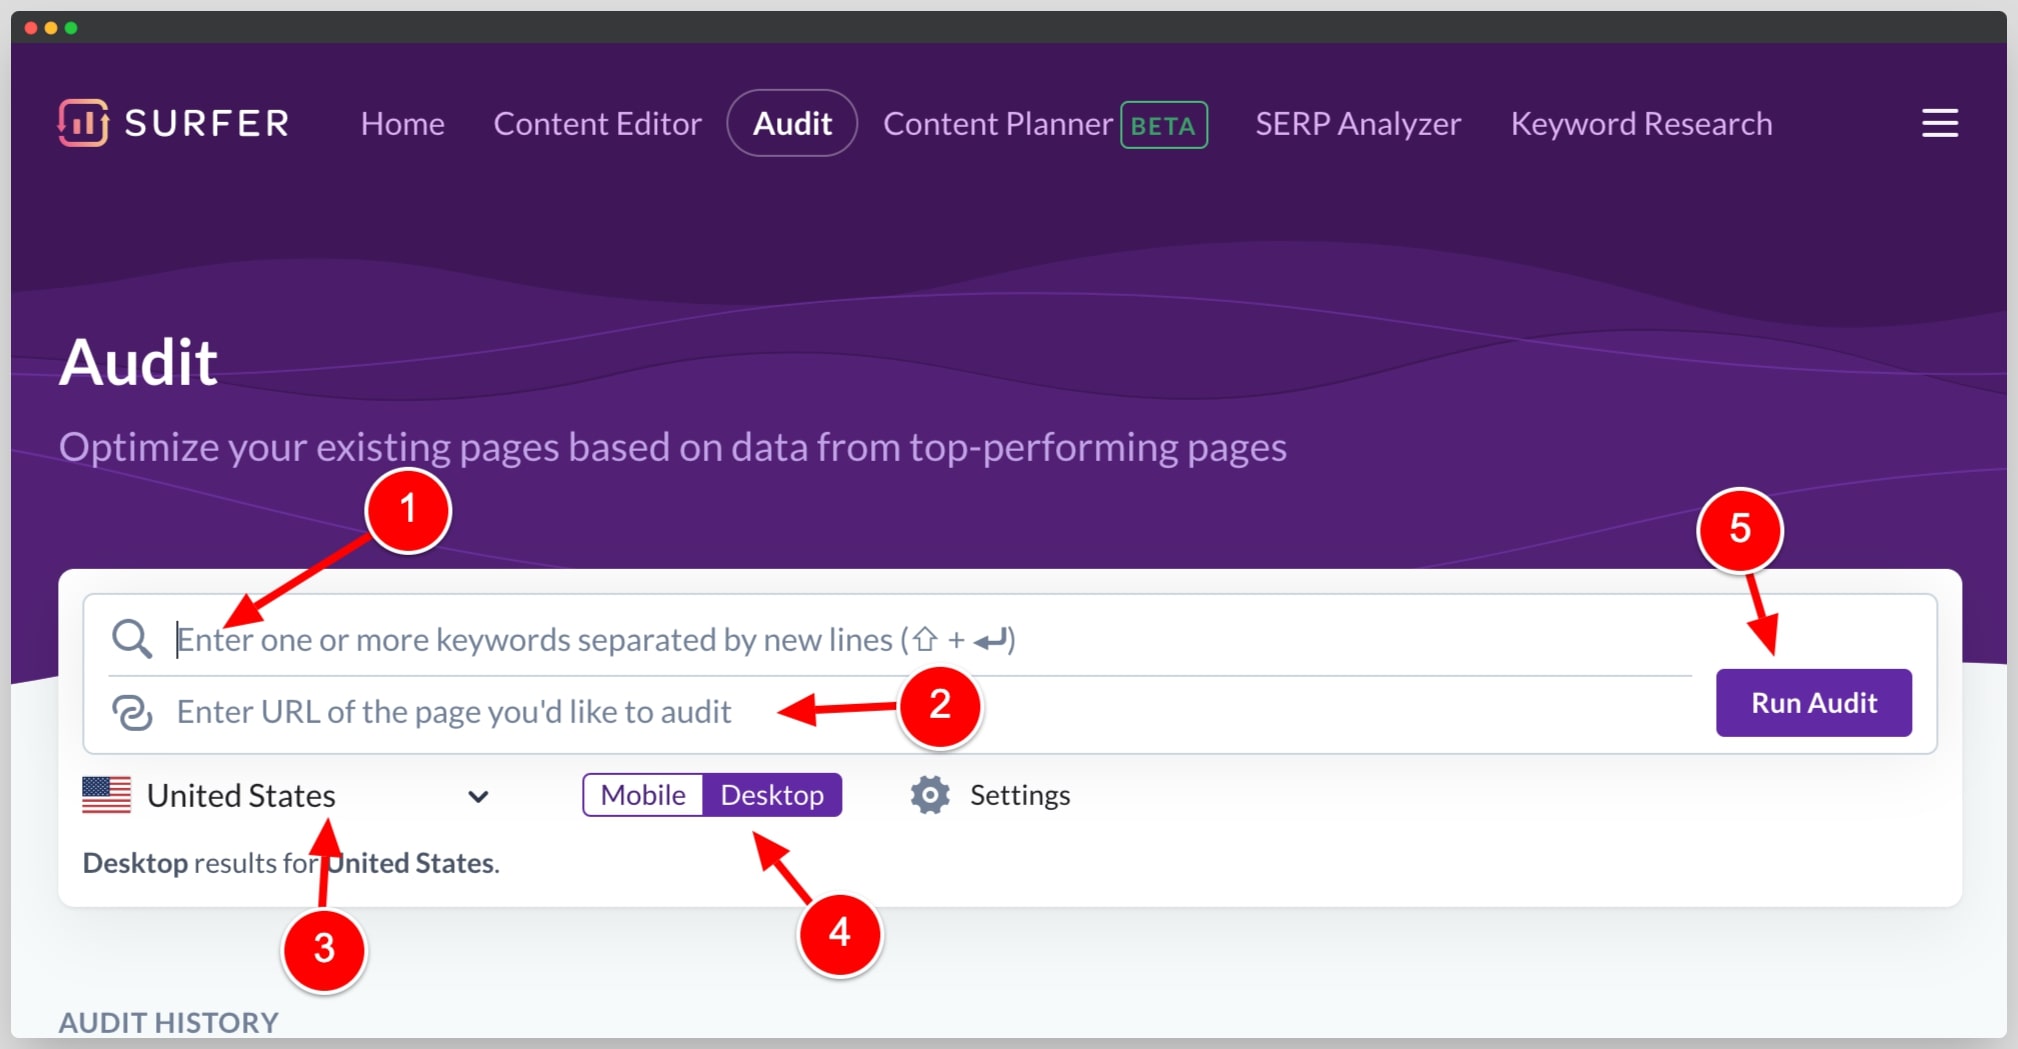
Task: Click the BETA badge next to Content Planner
Action: 1164,125
